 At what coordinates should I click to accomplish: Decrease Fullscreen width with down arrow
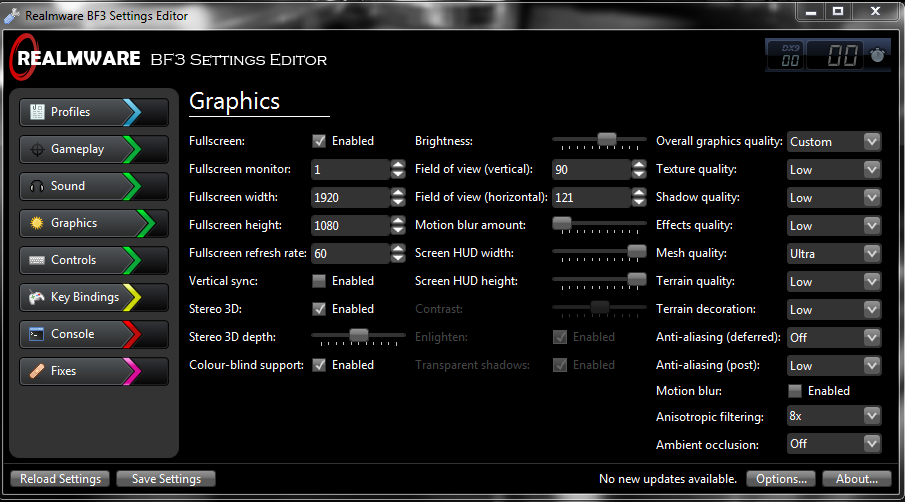point(398,203)
